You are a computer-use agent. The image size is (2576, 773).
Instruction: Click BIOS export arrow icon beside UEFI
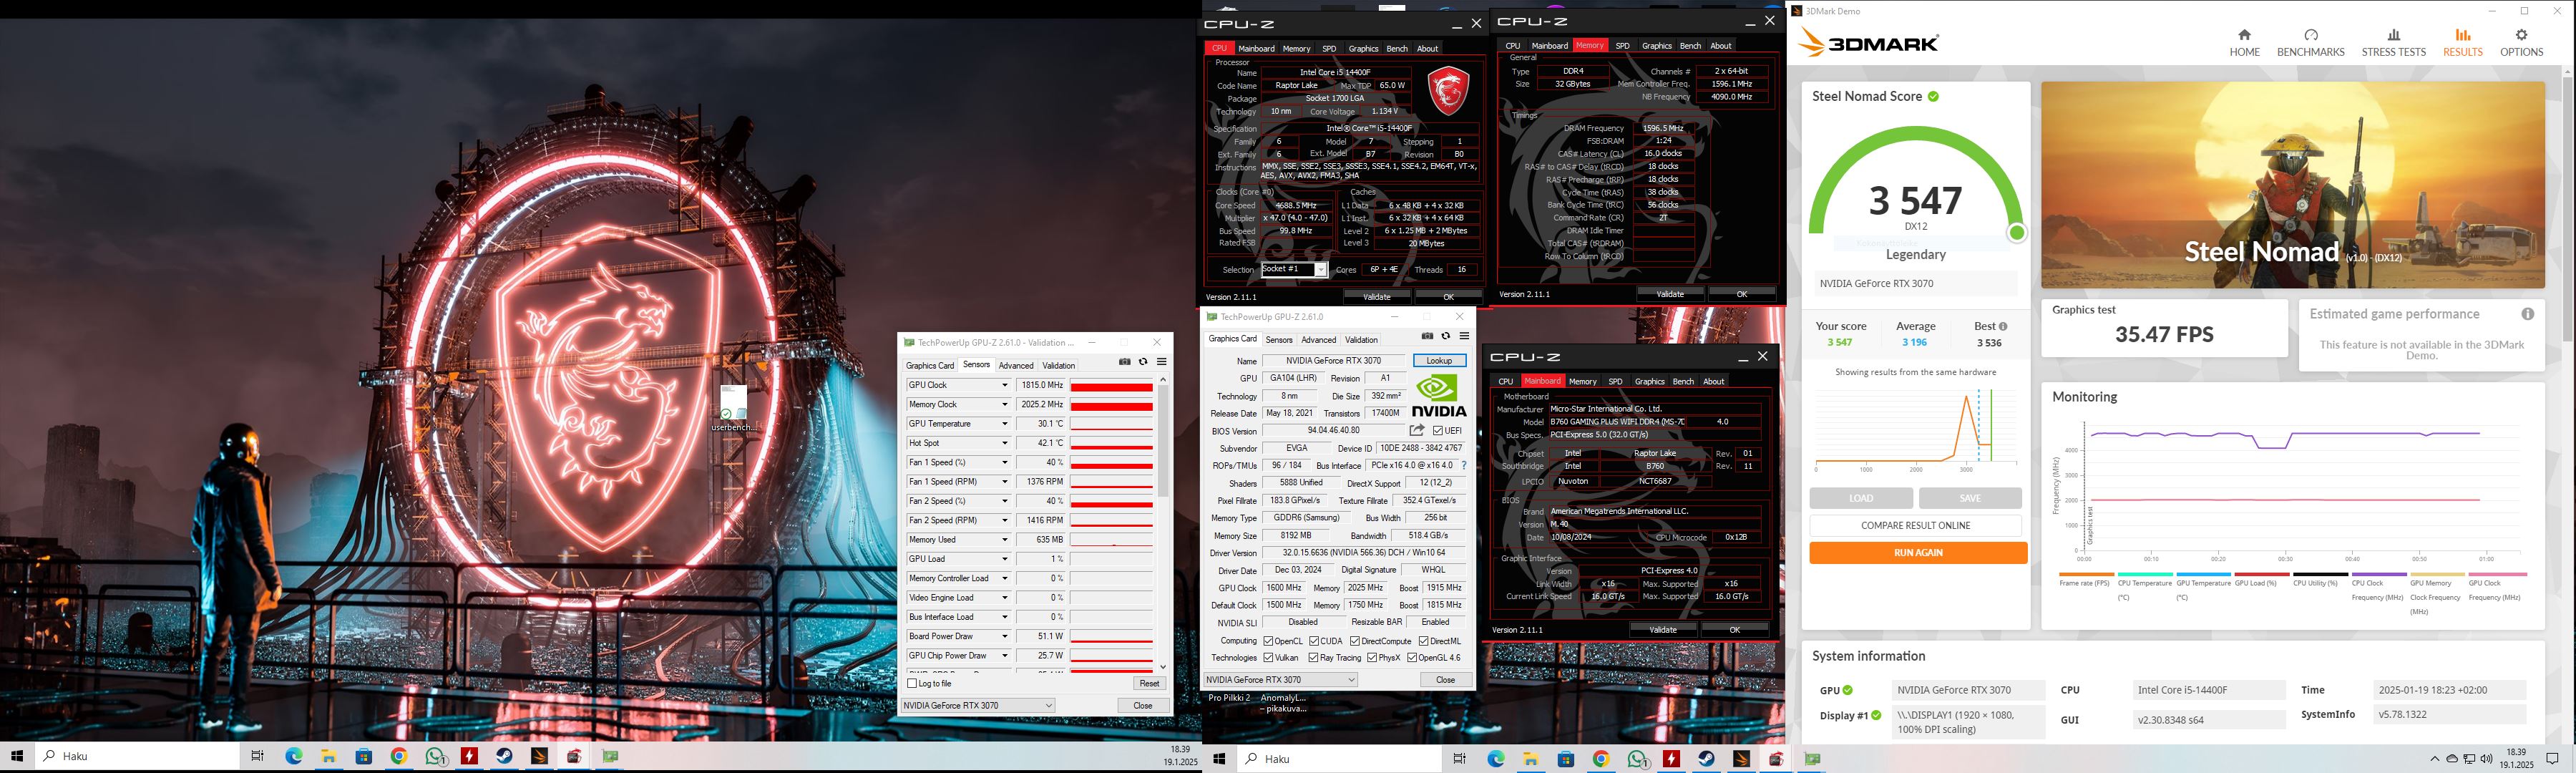pyautogui.click(x=1417, y=430)
